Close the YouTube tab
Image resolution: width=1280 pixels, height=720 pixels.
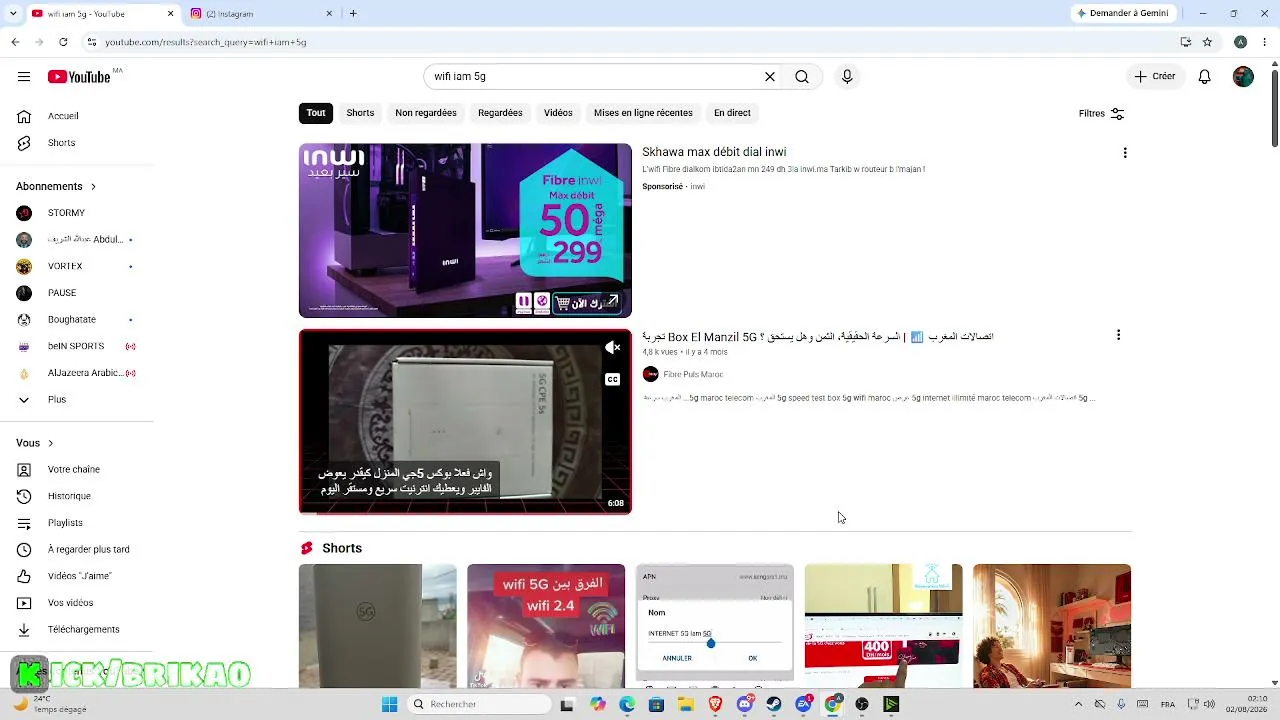tap(170, 14)
